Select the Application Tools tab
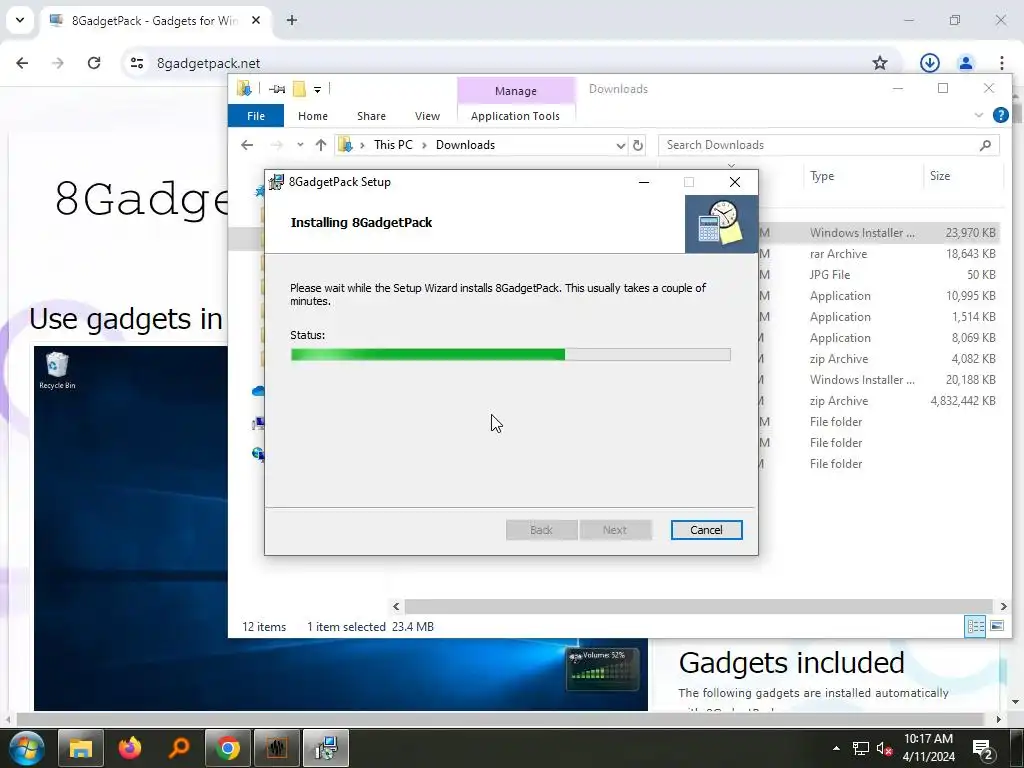This screenshot has width=1024, height=768. click(x=515, y=116)
